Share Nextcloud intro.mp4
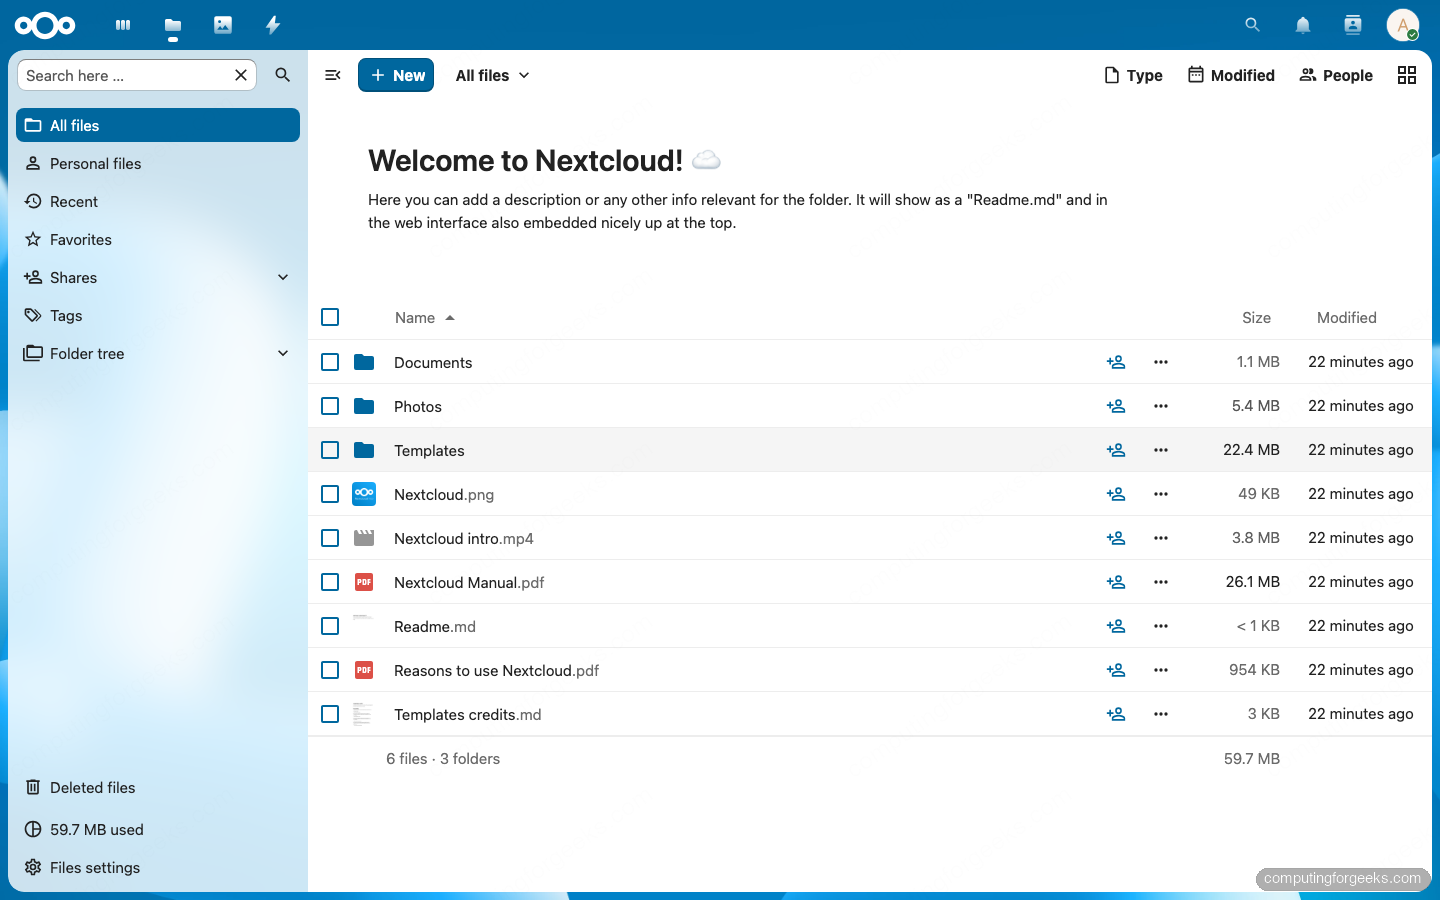The width and height of the screenshot is (1440, 900). point(1116,538)
